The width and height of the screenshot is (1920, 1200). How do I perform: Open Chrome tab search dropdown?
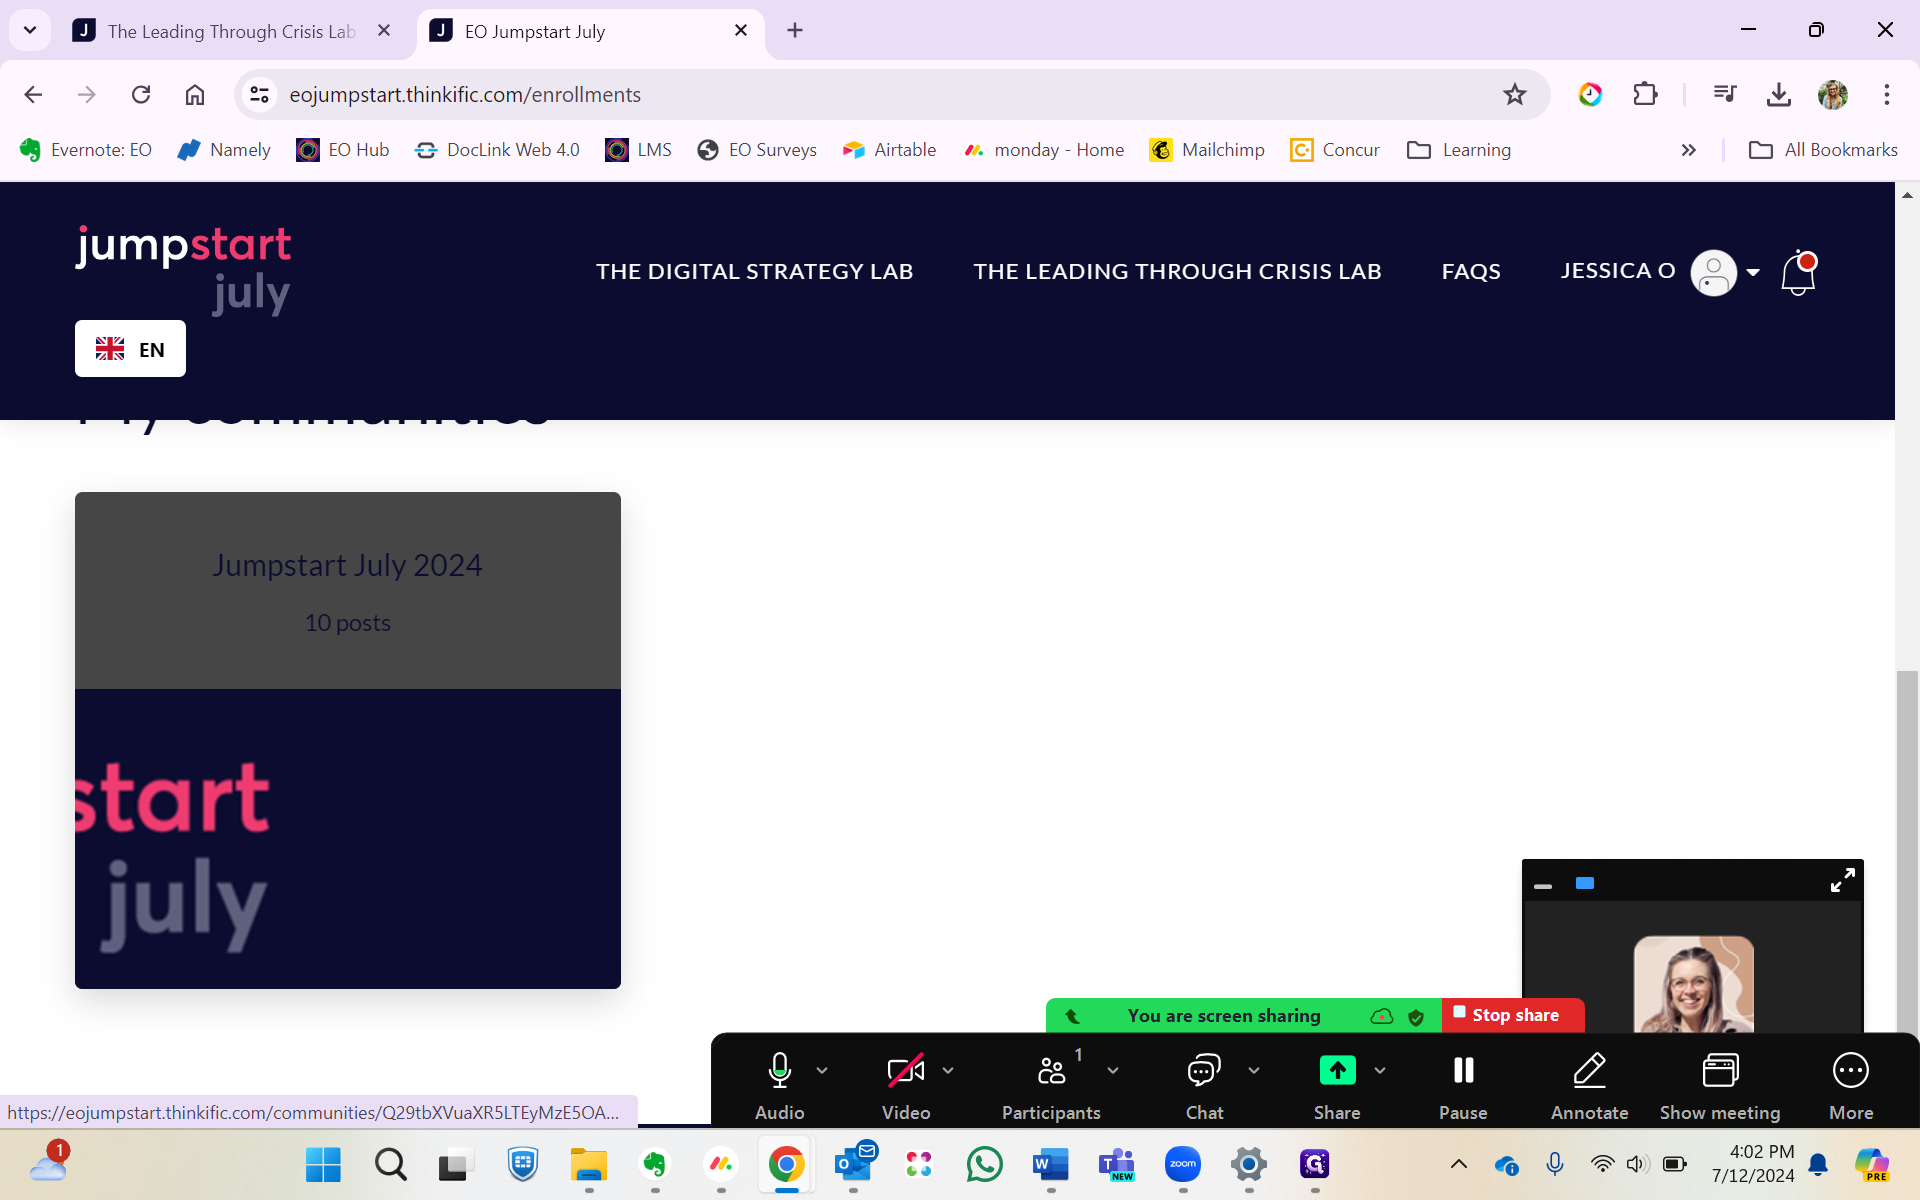(x=30, y=30)
